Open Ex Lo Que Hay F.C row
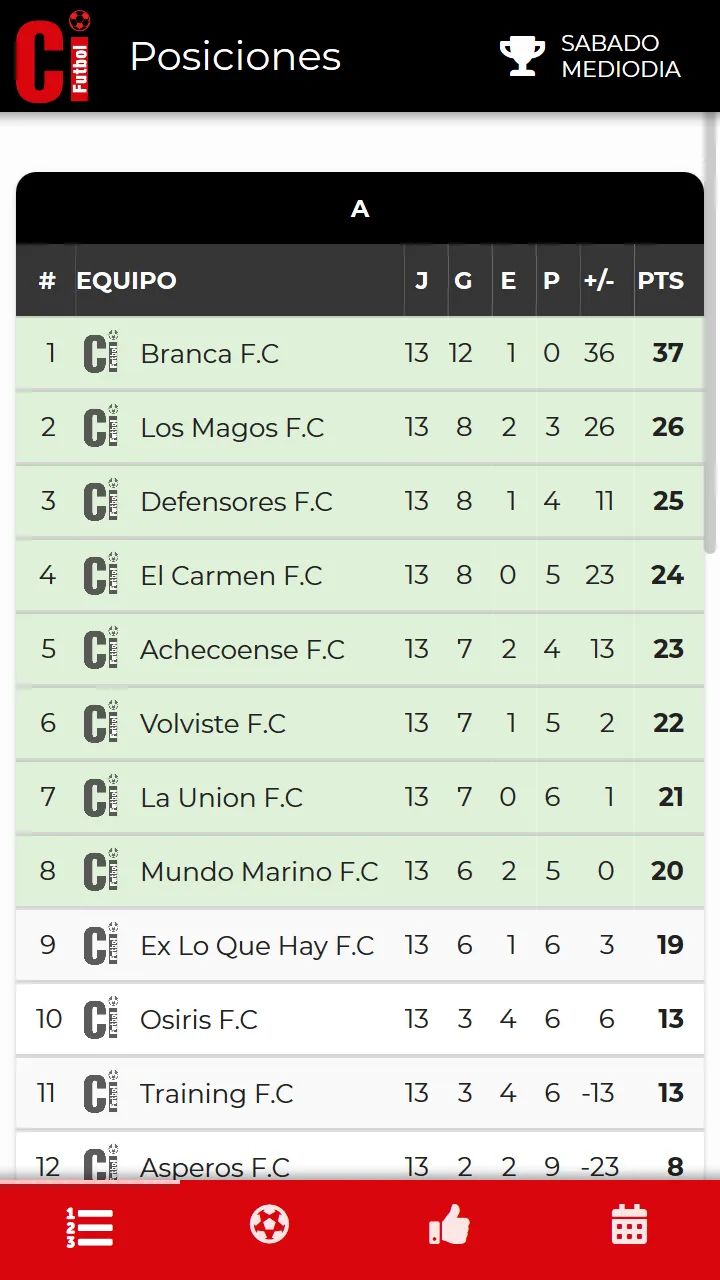This screenshot has height=1280, width=720. pyautogui.click(x=360, y=945)
